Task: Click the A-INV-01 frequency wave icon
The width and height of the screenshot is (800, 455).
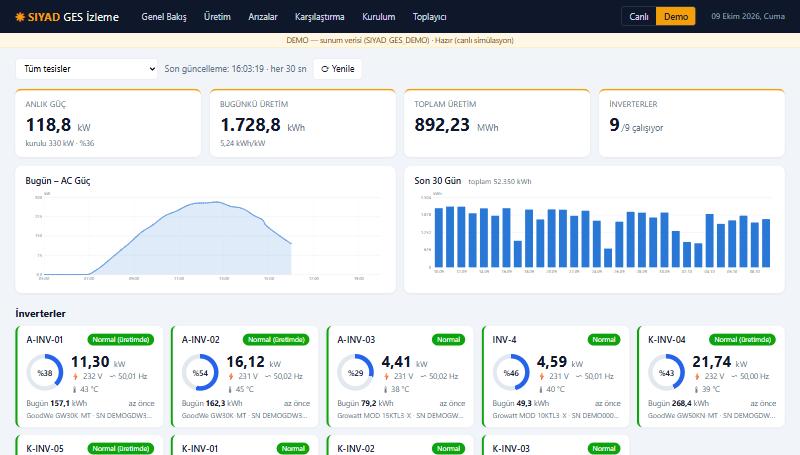Action: pyautogui.click(x=112, y=376)
